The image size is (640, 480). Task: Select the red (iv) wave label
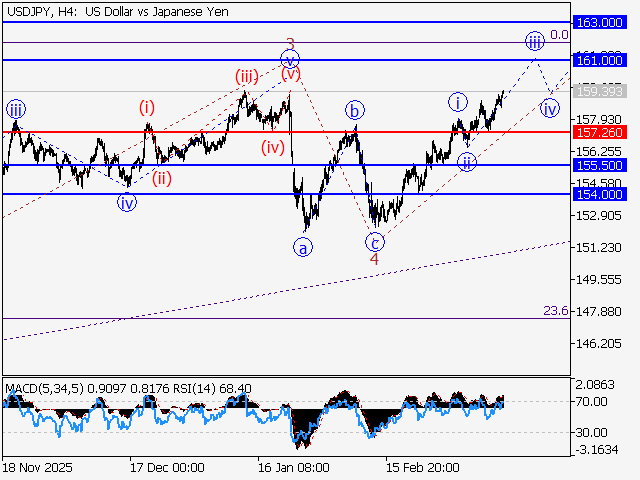click(x=272, y=148)
